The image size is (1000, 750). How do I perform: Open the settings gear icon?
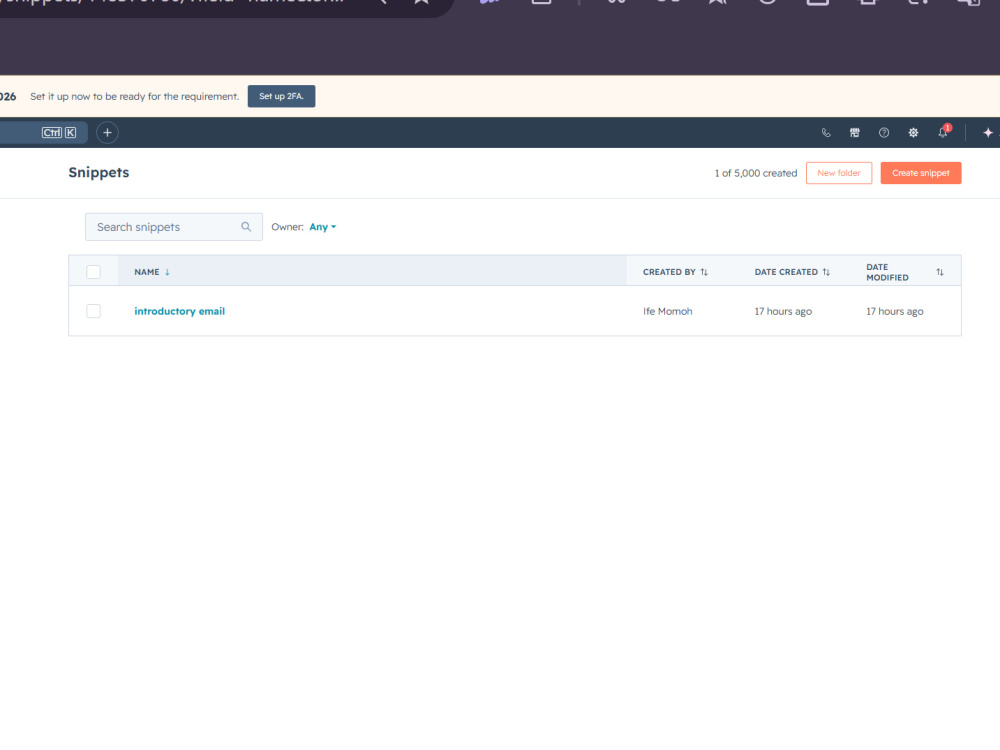pos(913,133)
